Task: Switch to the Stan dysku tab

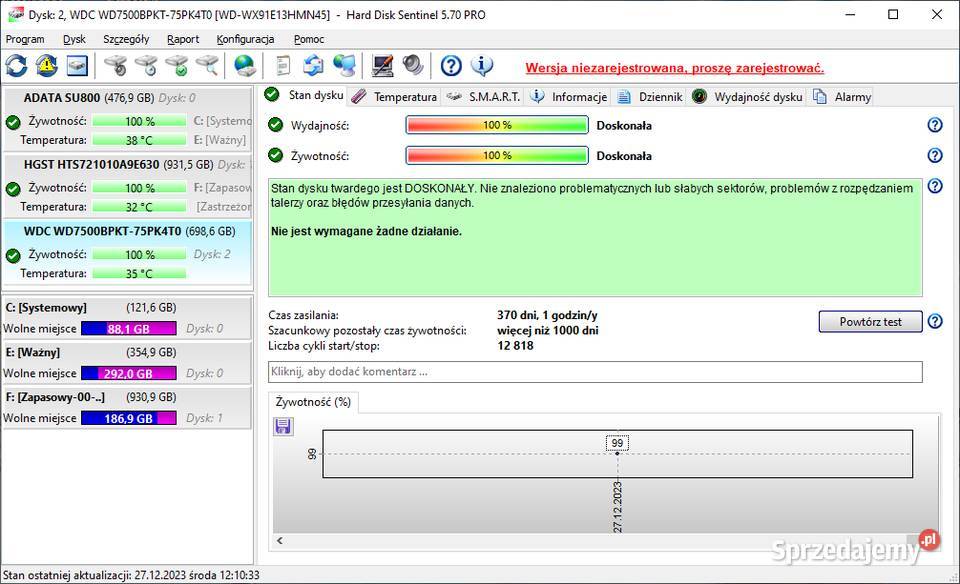Action: point(304,95)
